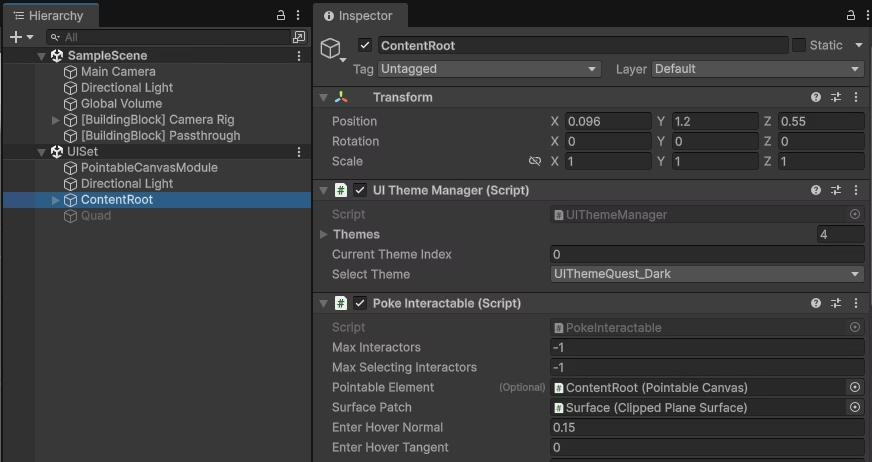Image resolution: width=872 pixels, height=462 pixels.
Task: Open Poke Interactable presets
Action: point(836,303)
